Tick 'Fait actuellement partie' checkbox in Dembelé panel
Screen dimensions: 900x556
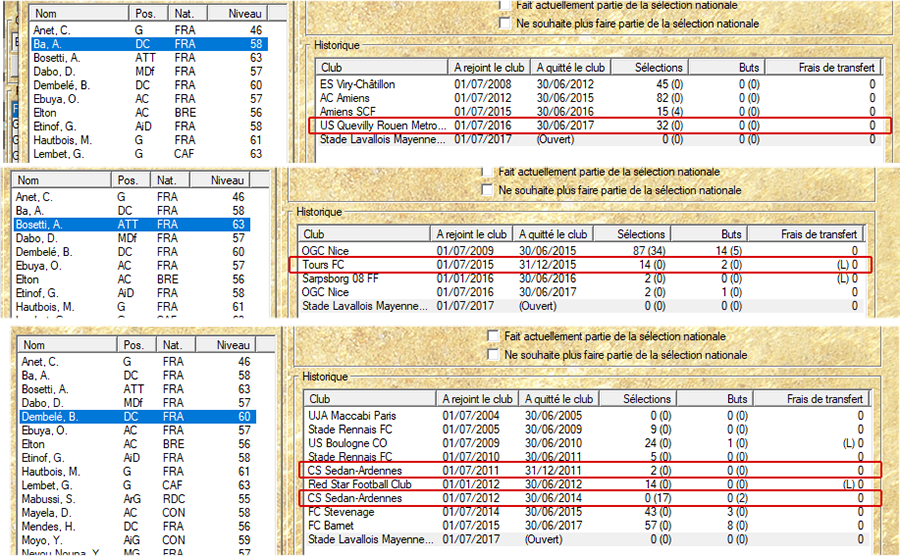[x=492, y=336]
